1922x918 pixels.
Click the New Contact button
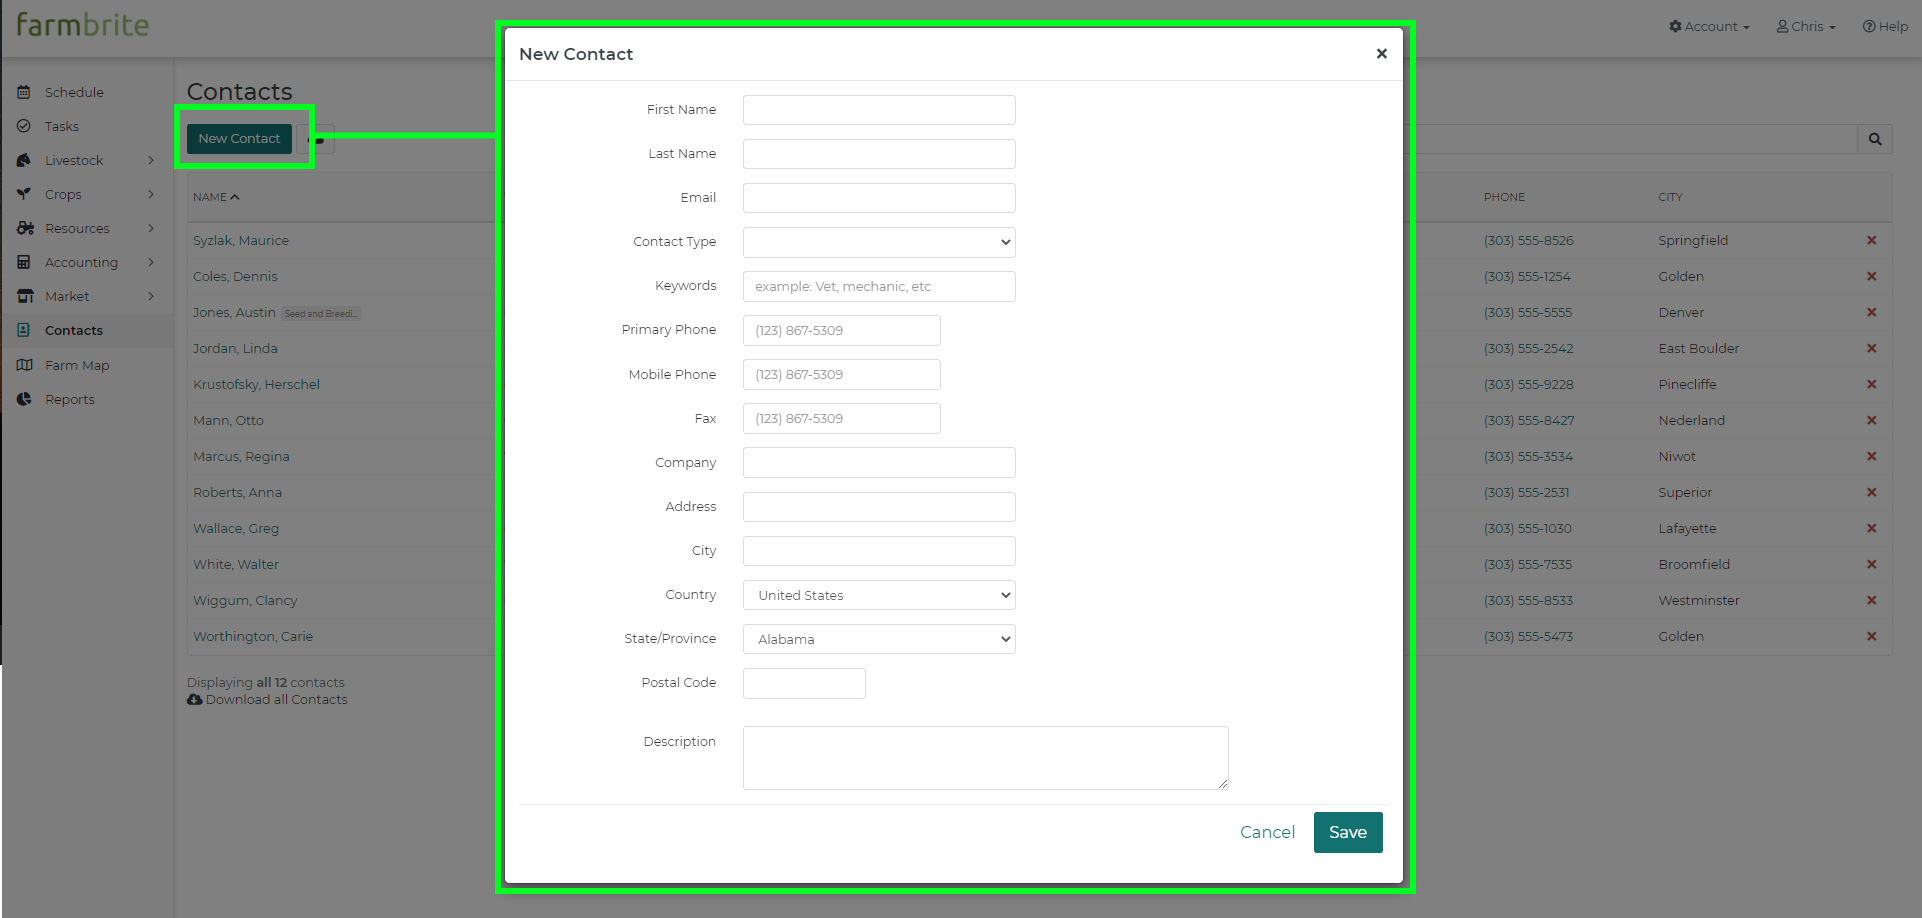click(x=239, y=139)
